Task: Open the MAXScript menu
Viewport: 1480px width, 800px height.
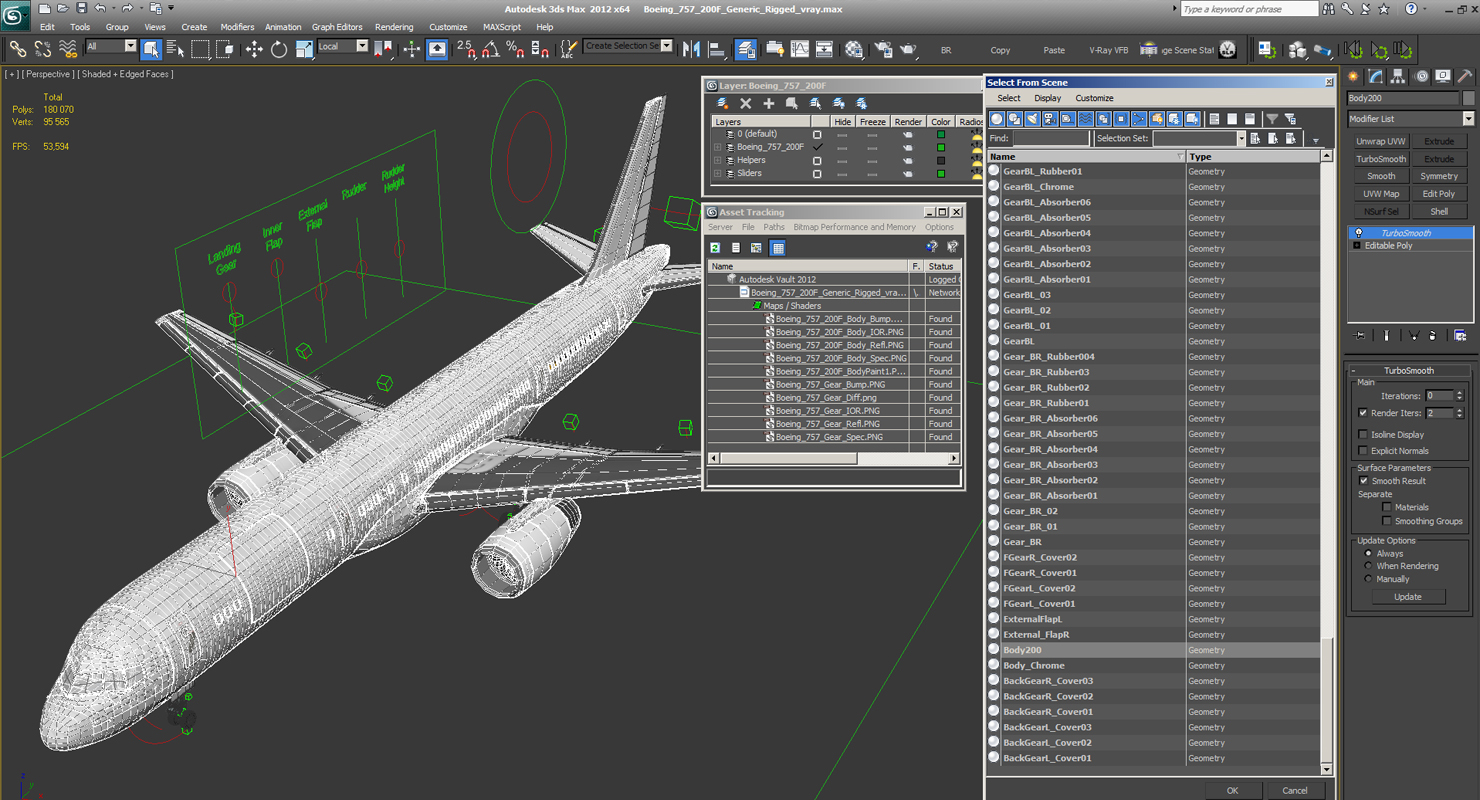Action: pos(502,27)
